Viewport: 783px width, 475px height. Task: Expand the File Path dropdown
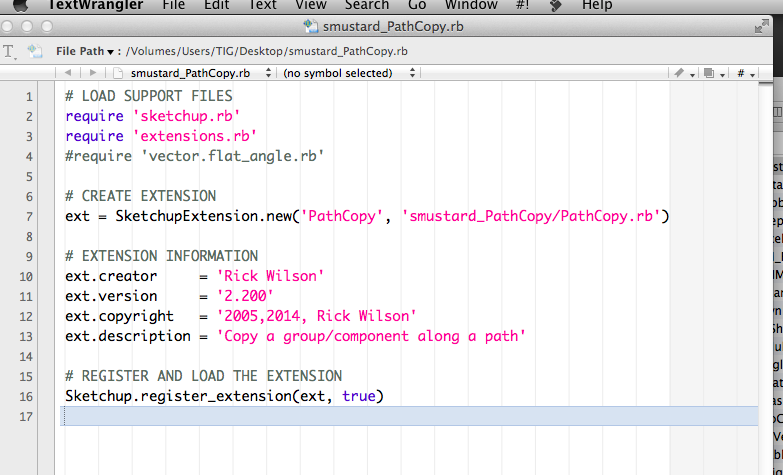[88, 51]
